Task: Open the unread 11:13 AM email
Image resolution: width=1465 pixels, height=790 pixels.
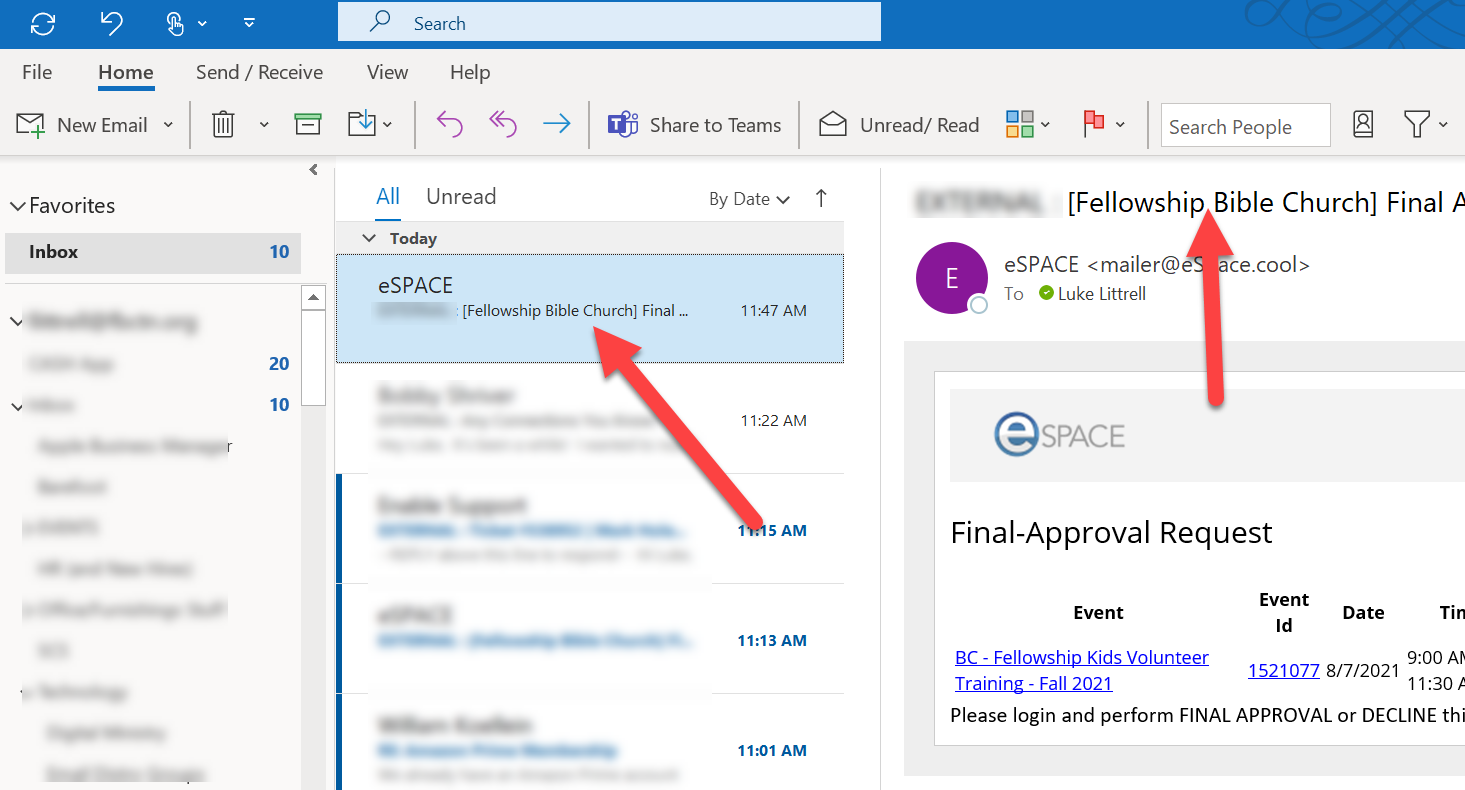Action: click(590, 639)
